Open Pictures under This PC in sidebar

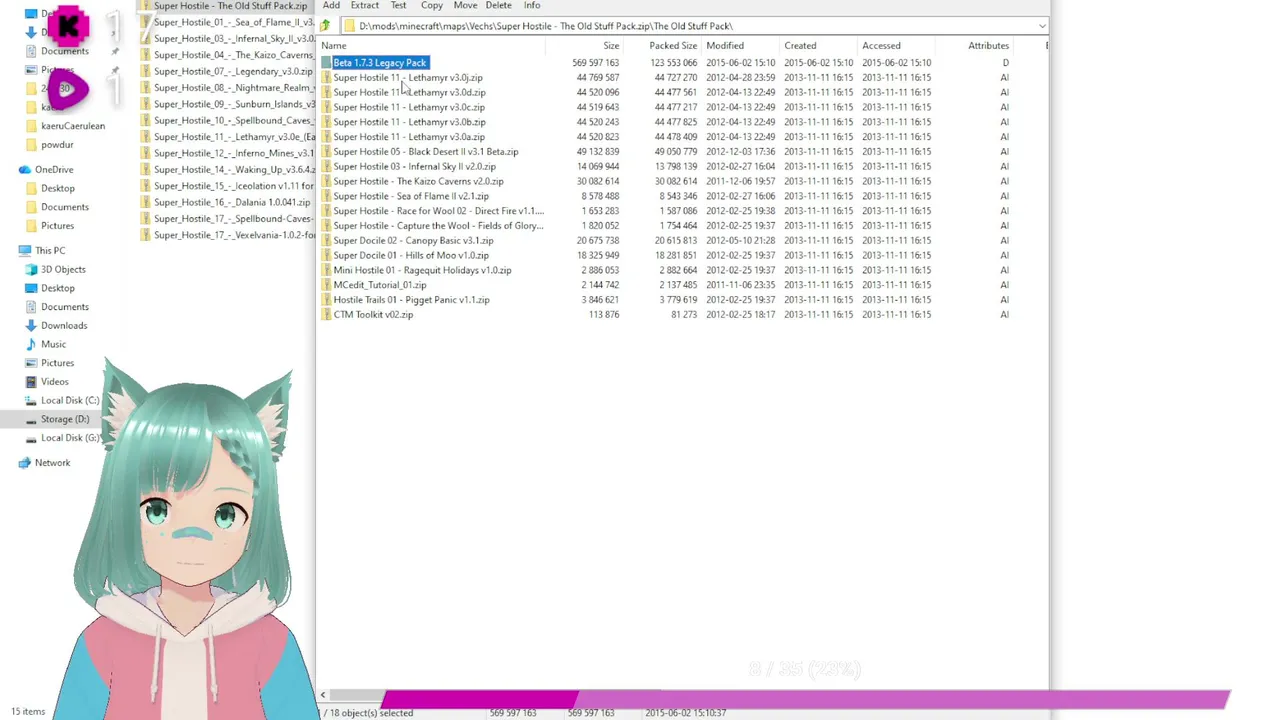[57, 363]
